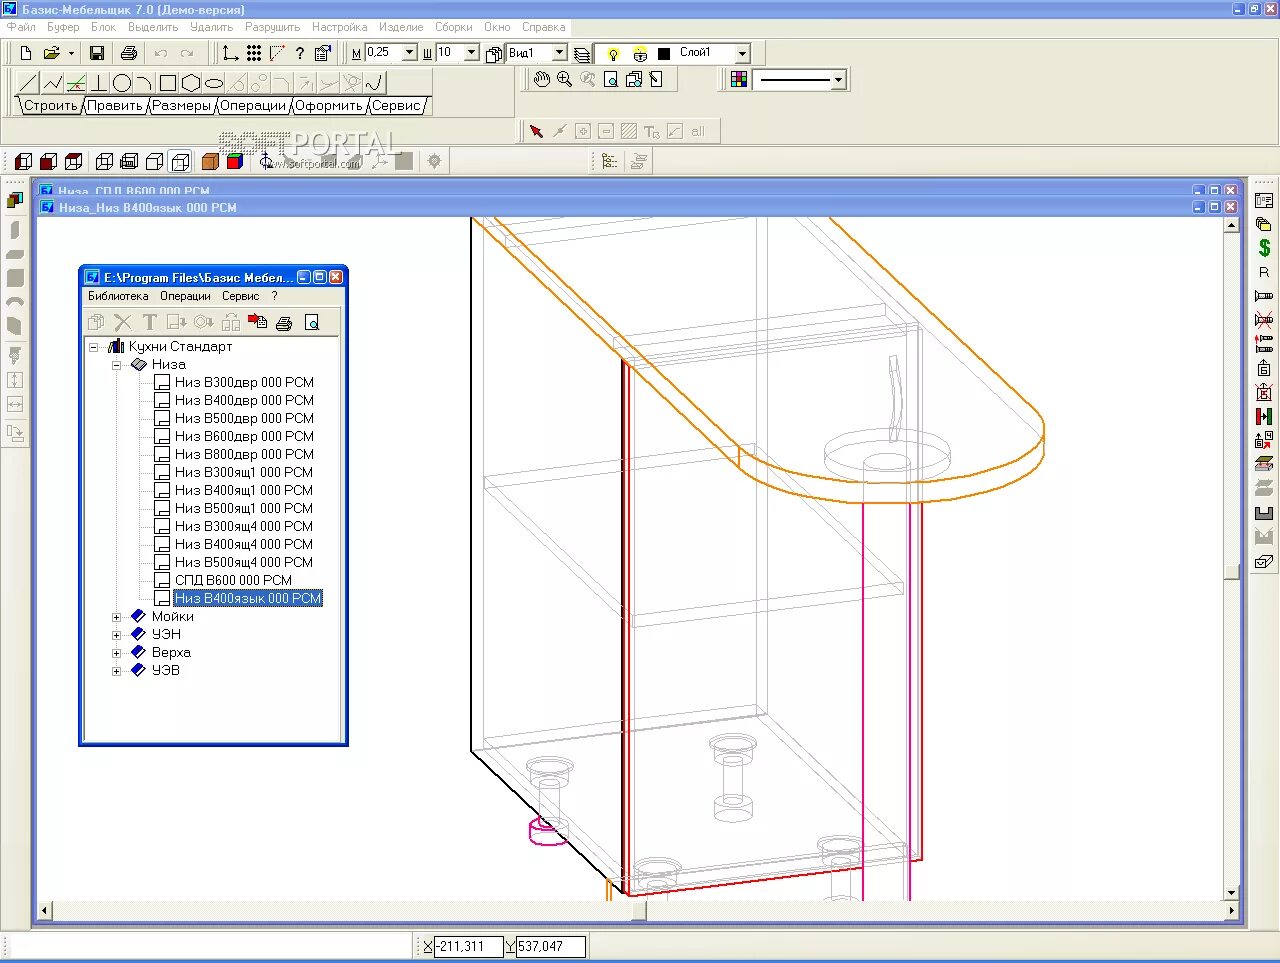Print using the main toolbar printer icon
The height and width of the screenshot is (963, 1280).
[129, 53]
